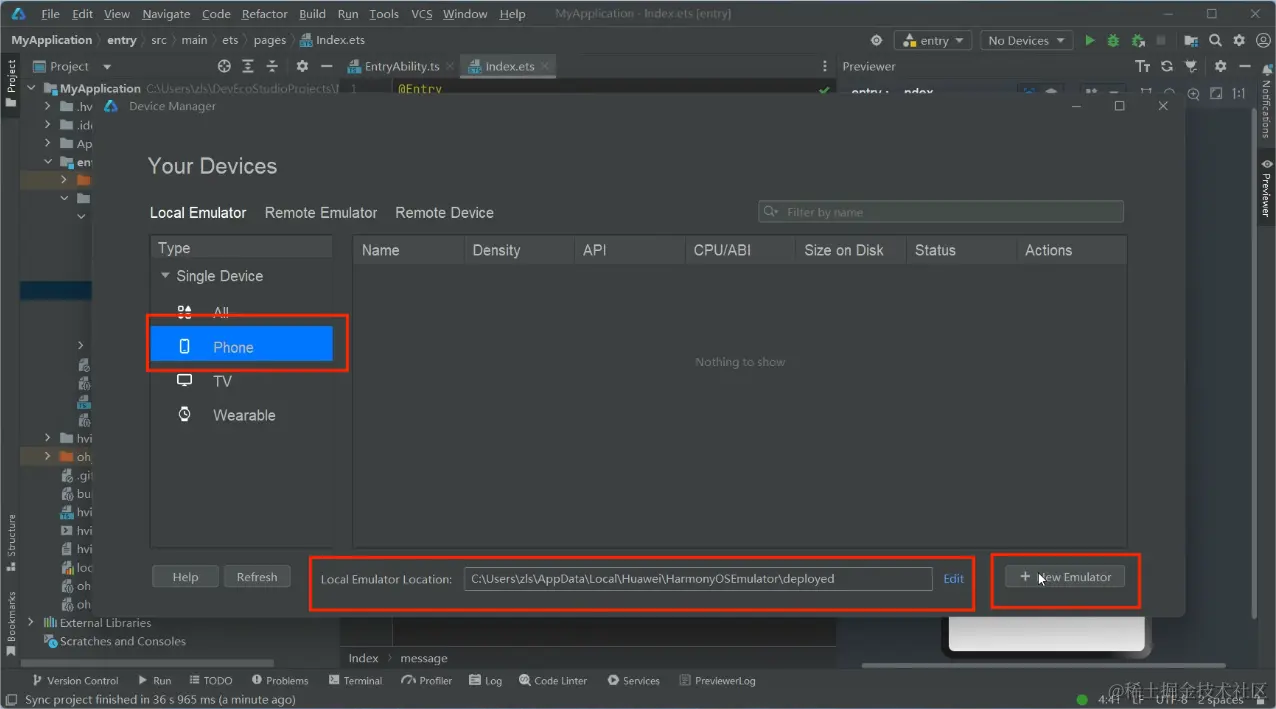Click the Edit link for emulator location
This screenshot has width=1276, height=709.
point(954,579)
